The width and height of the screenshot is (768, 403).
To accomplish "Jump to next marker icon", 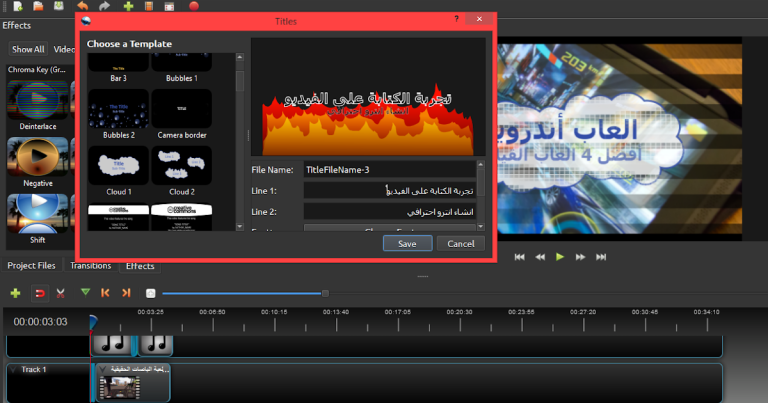I will point(126,292).
